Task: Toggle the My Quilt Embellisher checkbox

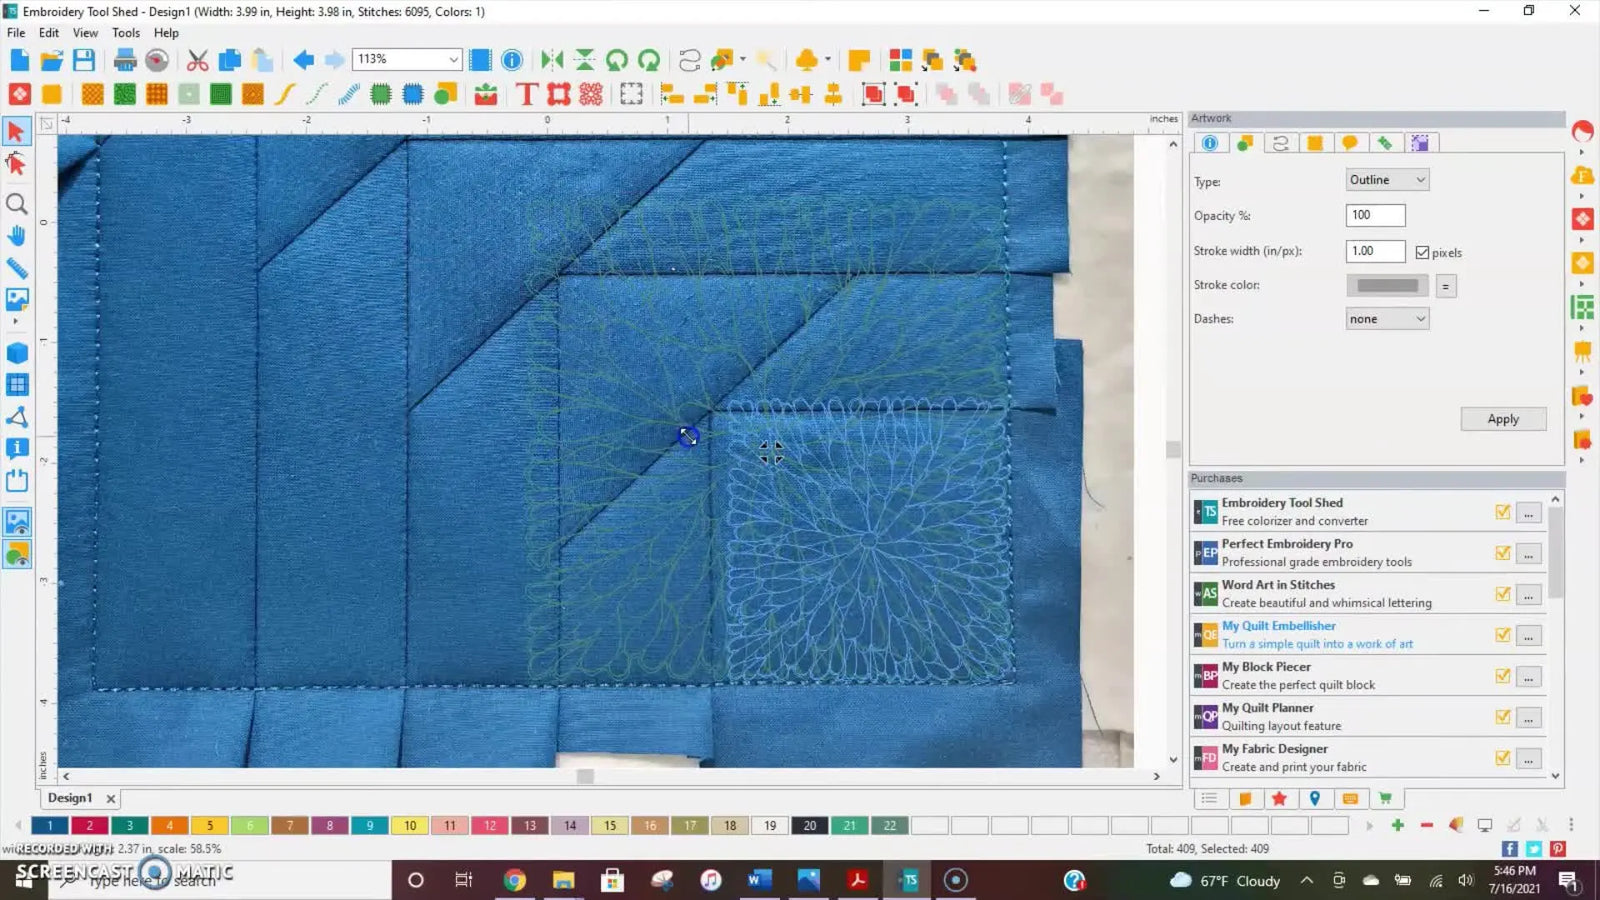Action: point(1502,635)
